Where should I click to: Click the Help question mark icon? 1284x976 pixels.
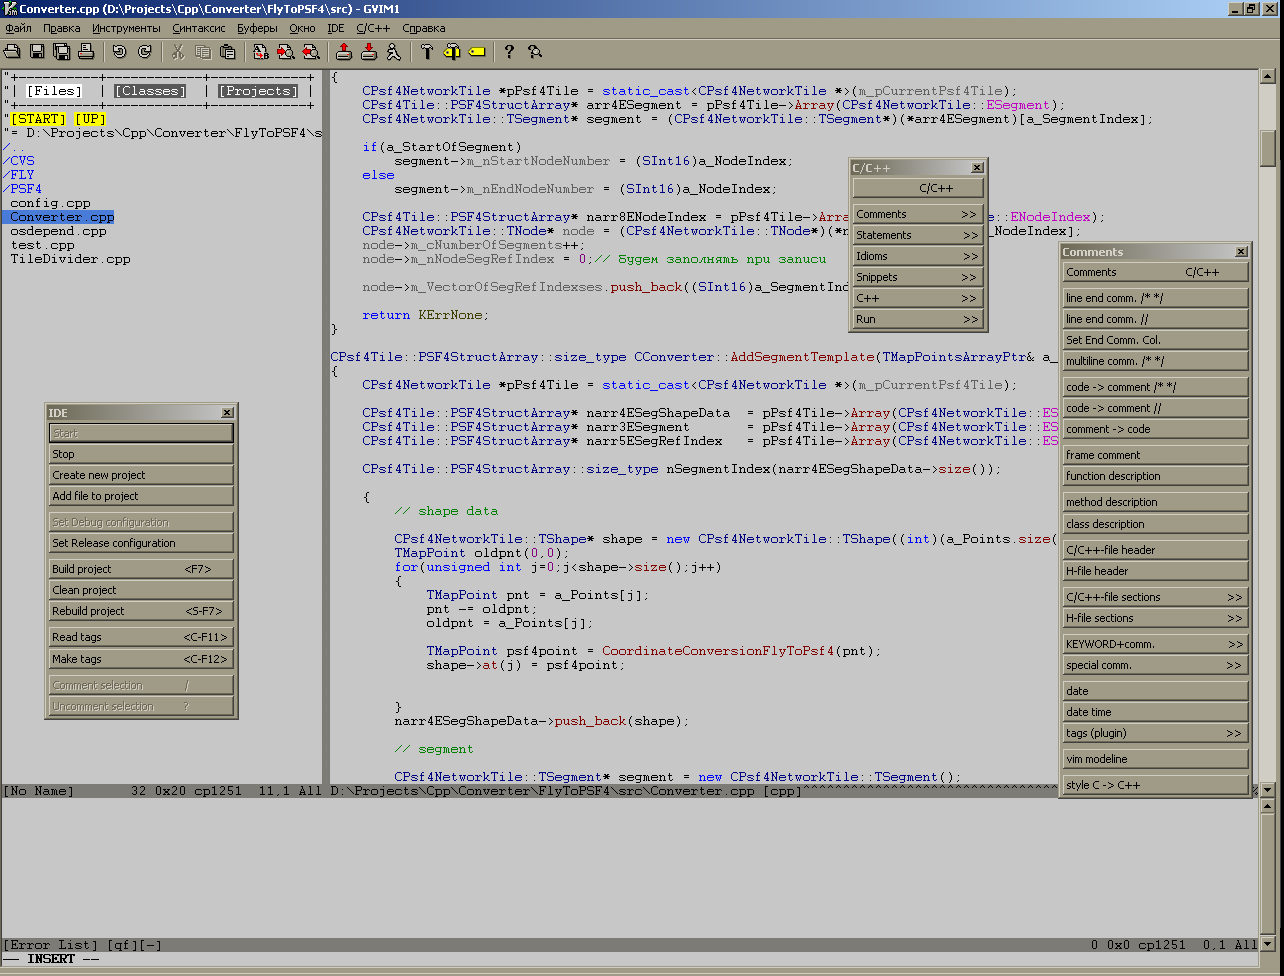pos(509,51)
